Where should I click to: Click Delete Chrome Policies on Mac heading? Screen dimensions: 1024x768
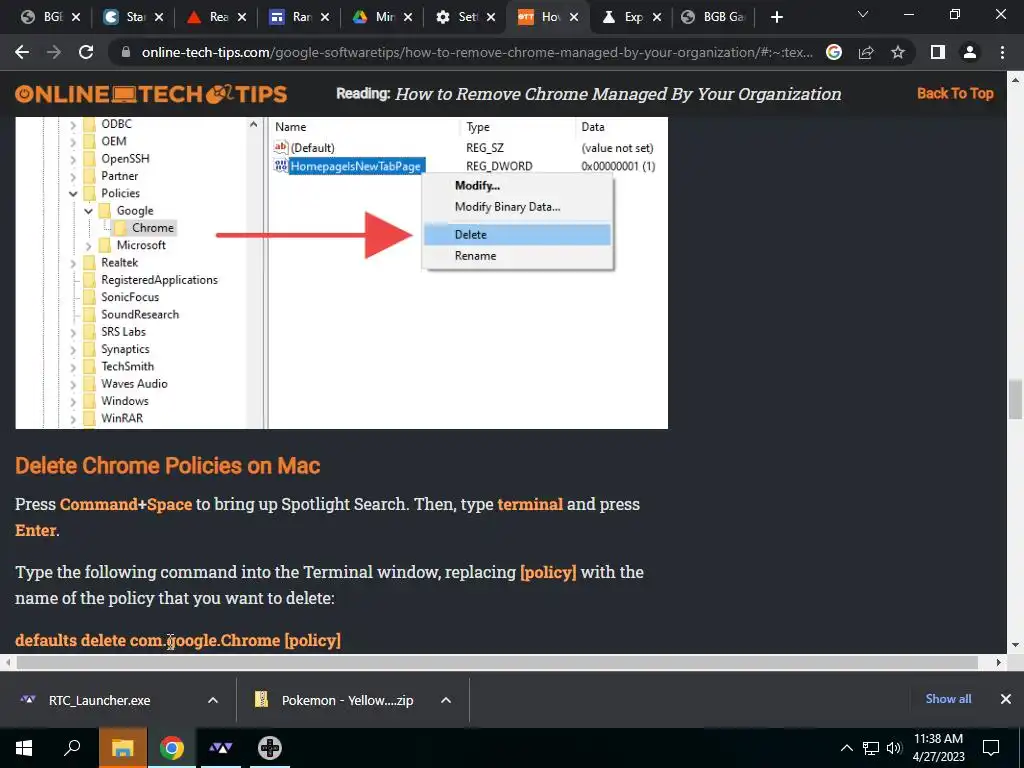point(168,466)
